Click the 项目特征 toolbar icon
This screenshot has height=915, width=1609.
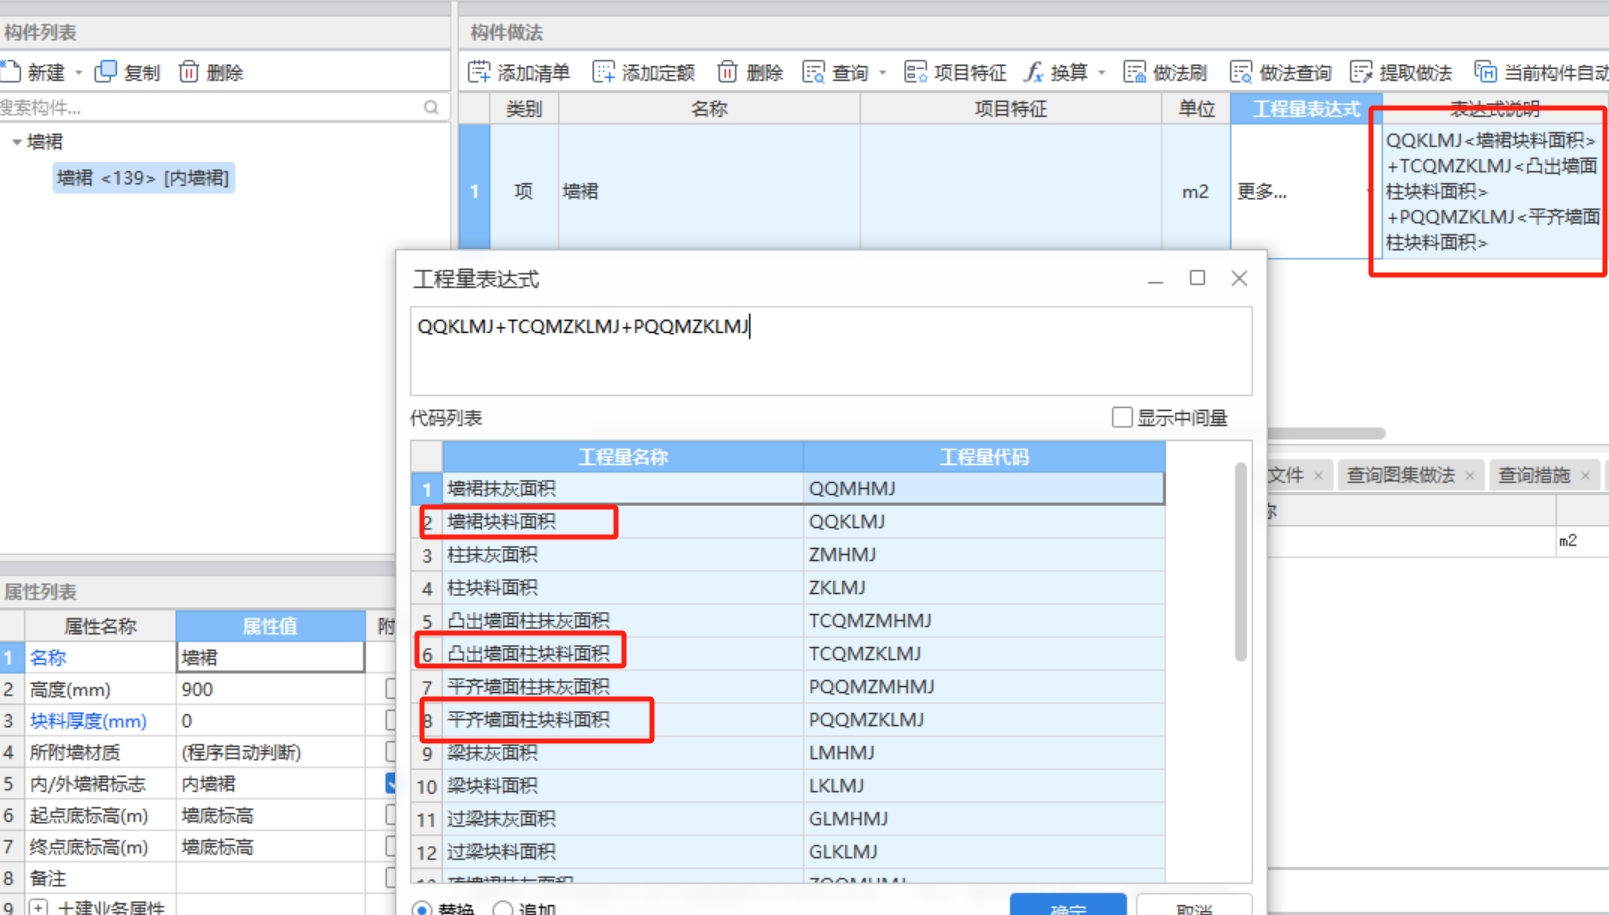tap(915, 72)
